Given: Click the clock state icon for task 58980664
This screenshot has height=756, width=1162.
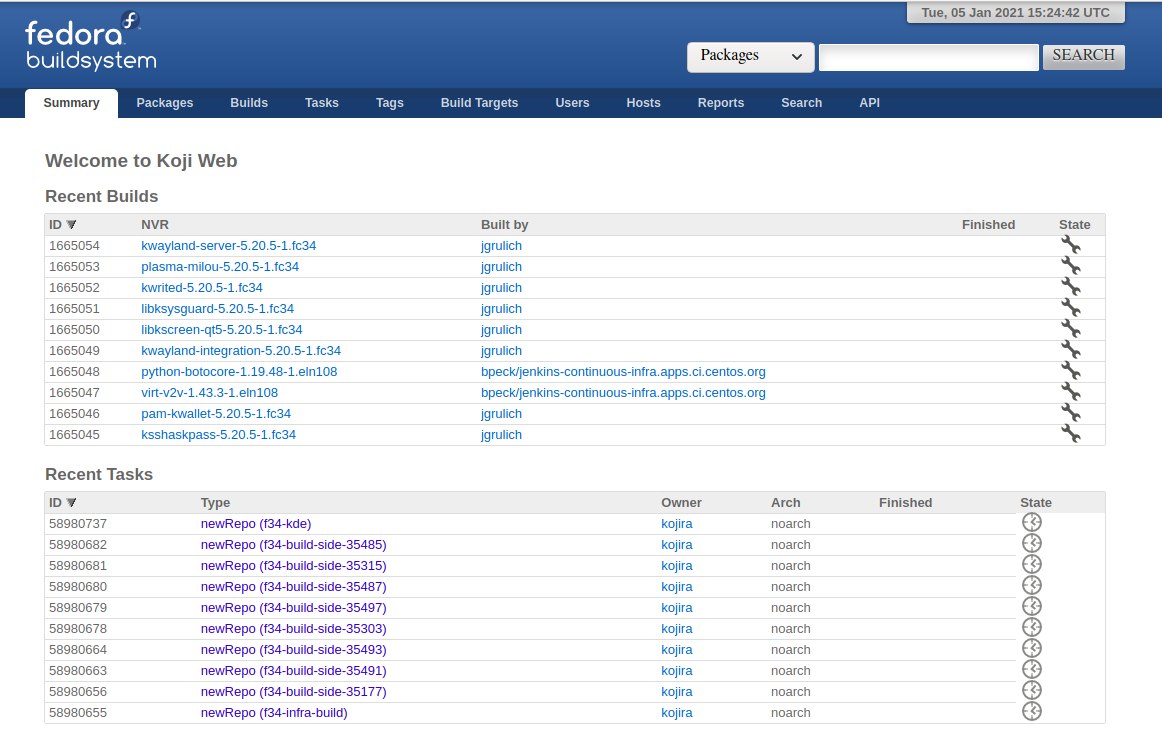Looking at the screenshot, I should (x=1032, y=649).
